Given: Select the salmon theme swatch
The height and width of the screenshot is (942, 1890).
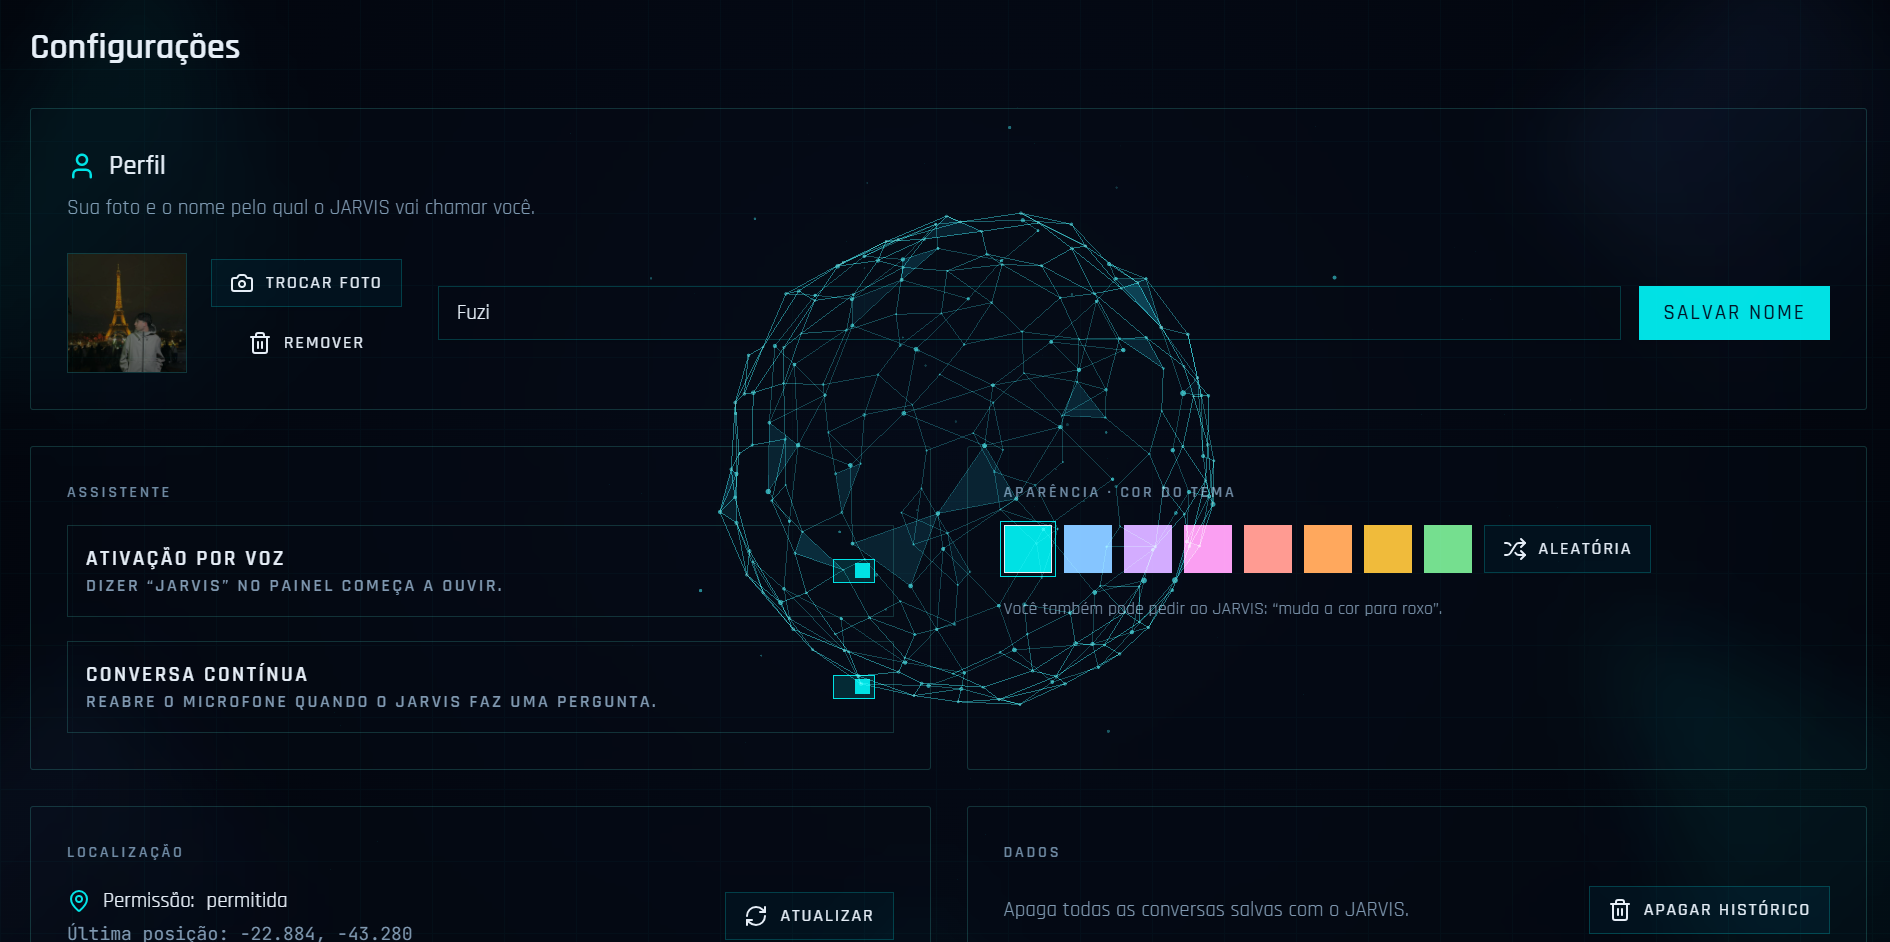Looking at the screenshot, I should (x=1268, y=549).
